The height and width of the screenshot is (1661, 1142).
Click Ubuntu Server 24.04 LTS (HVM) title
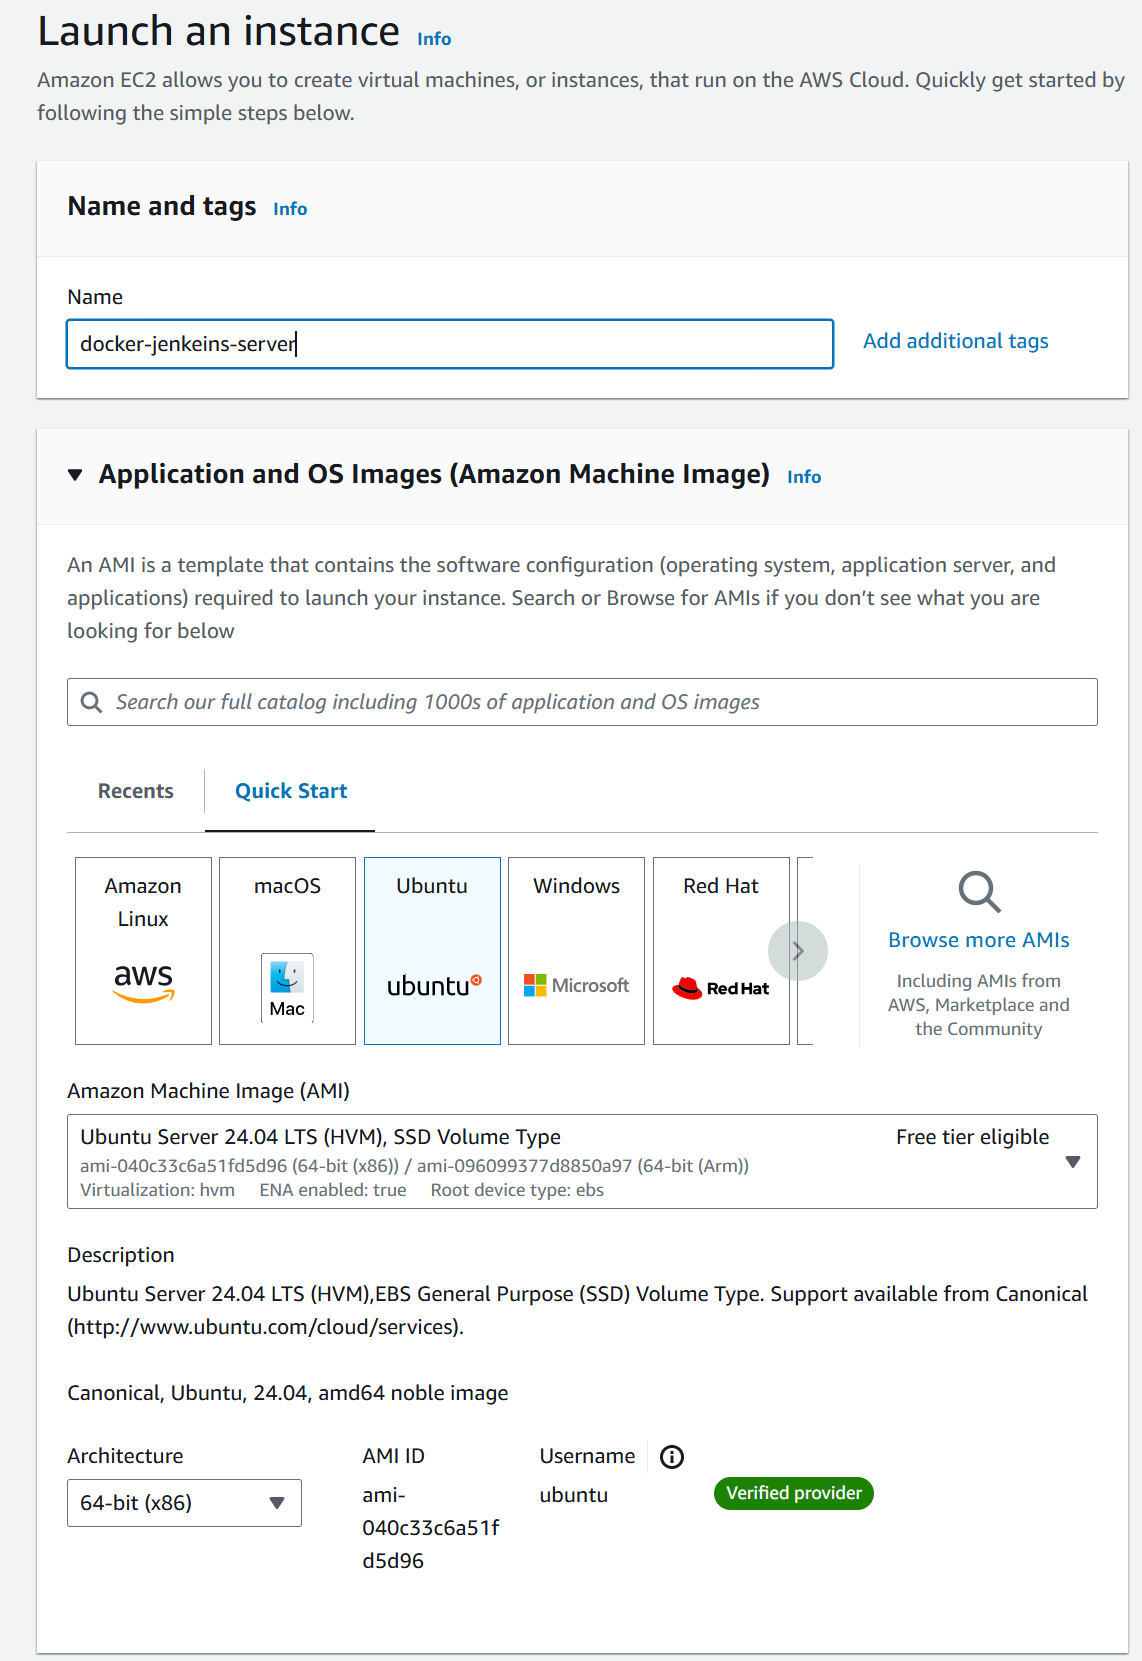pyautogui.click(x=320, y=1137)
